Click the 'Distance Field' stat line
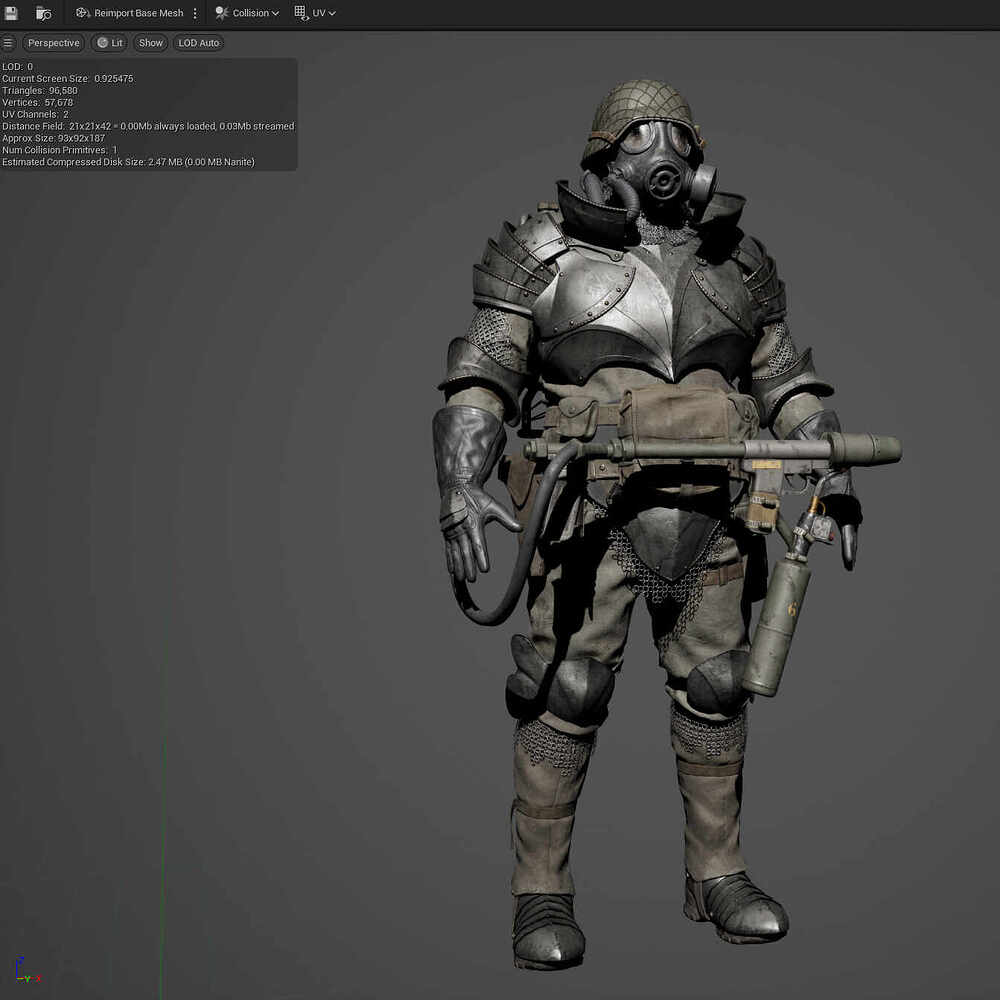This screenshot has height=1000, width=1000. 148,126
